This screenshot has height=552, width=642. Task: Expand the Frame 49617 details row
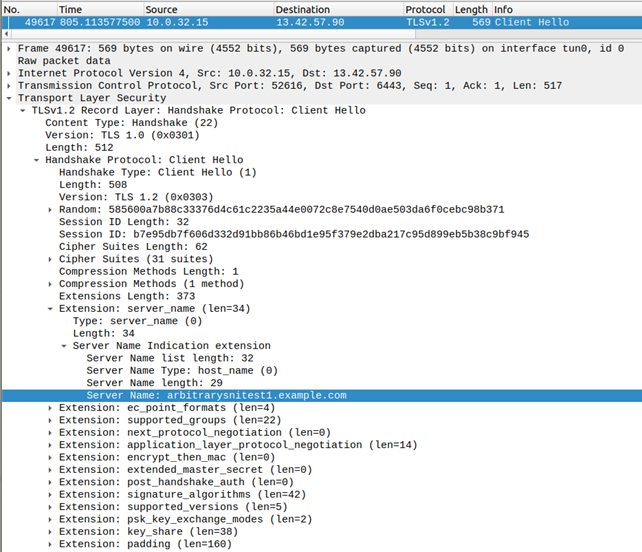(x=9, y=48)
